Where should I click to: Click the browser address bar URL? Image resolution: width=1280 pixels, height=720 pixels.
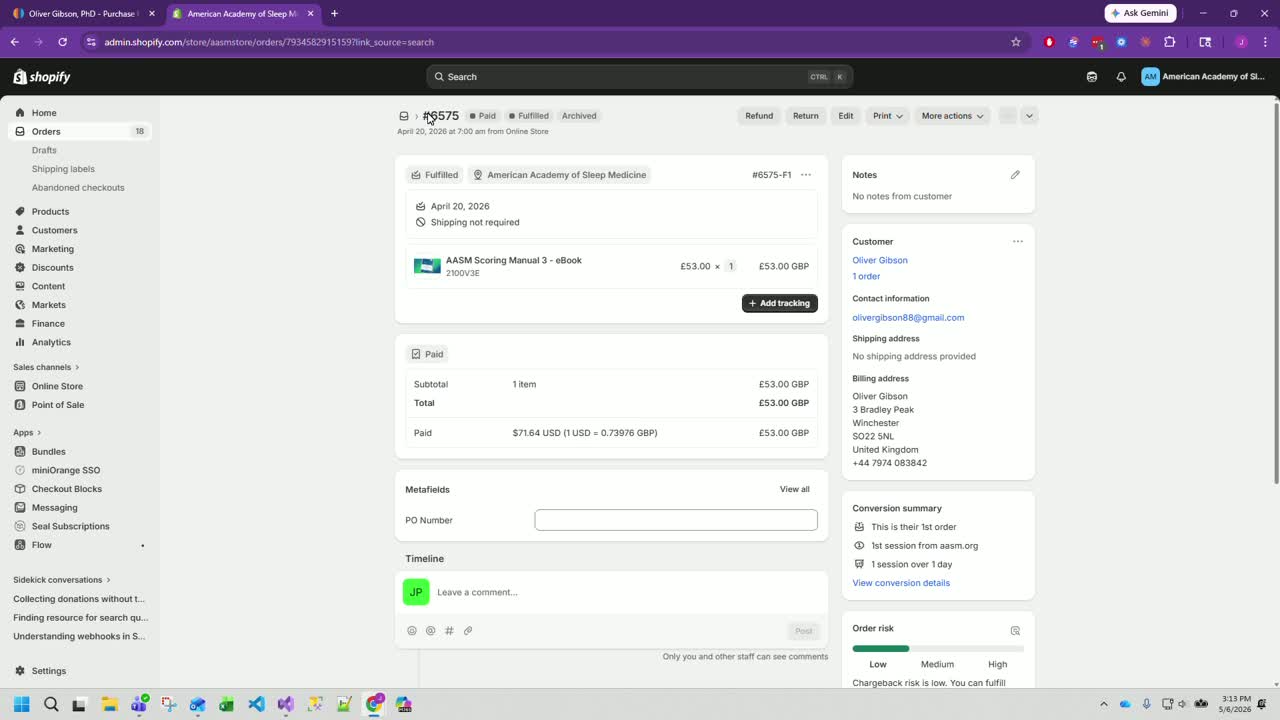[269, 42]
